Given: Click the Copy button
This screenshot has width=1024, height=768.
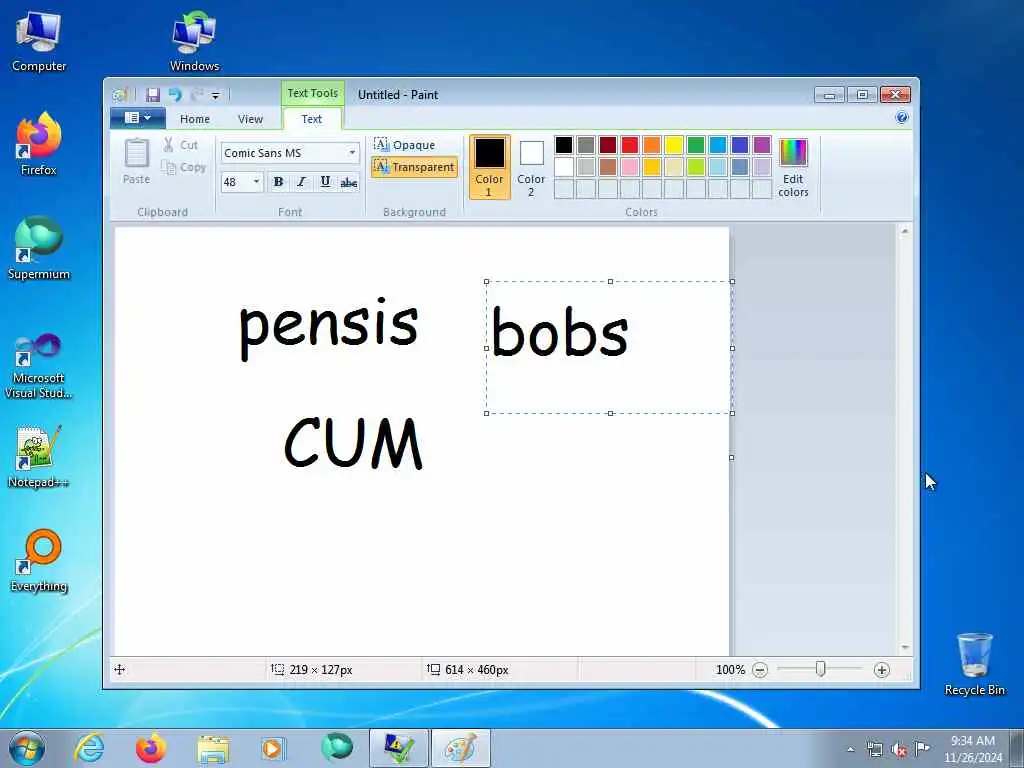Looking at the screenshot, I should [184, 168].
